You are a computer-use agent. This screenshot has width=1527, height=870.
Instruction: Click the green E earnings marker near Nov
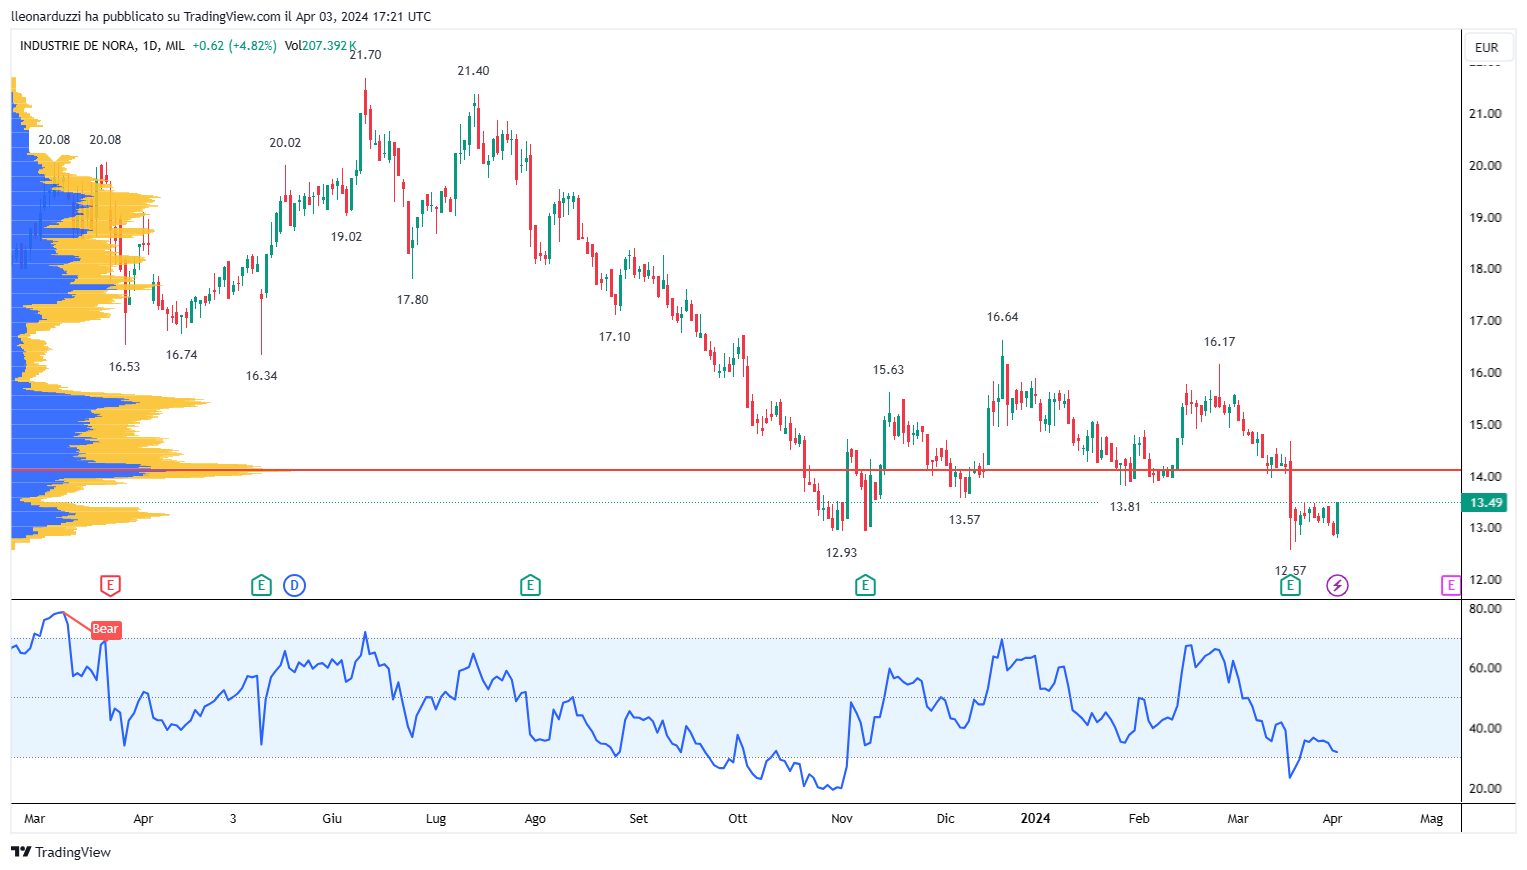click(x=866, y=585)
